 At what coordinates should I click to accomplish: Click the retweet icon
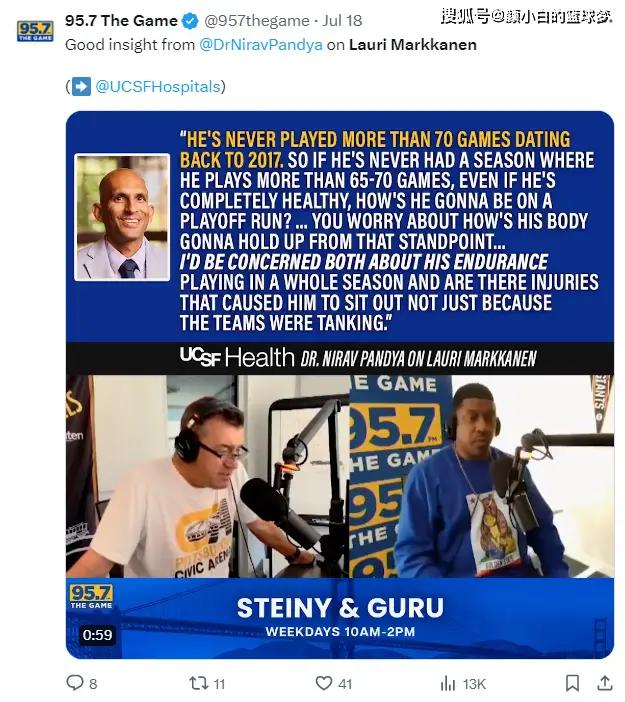(198, 683)
